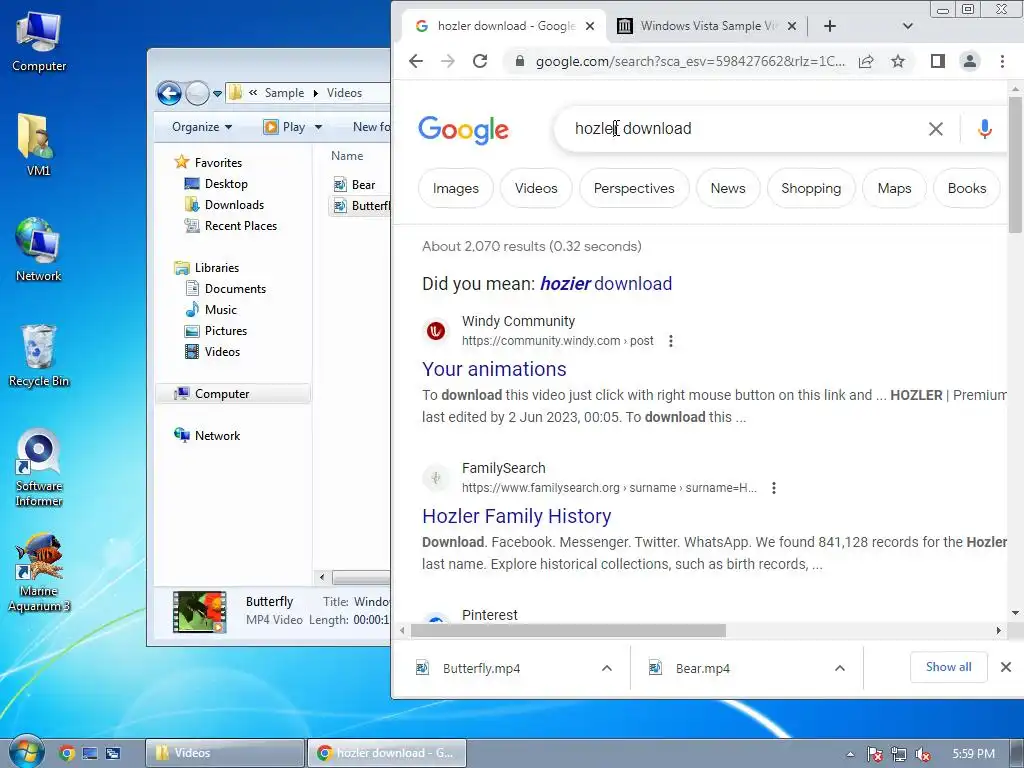This screenshot has width=1024, height=768.
Task: Filter results by Videos chip
Action: pos(536,188)
